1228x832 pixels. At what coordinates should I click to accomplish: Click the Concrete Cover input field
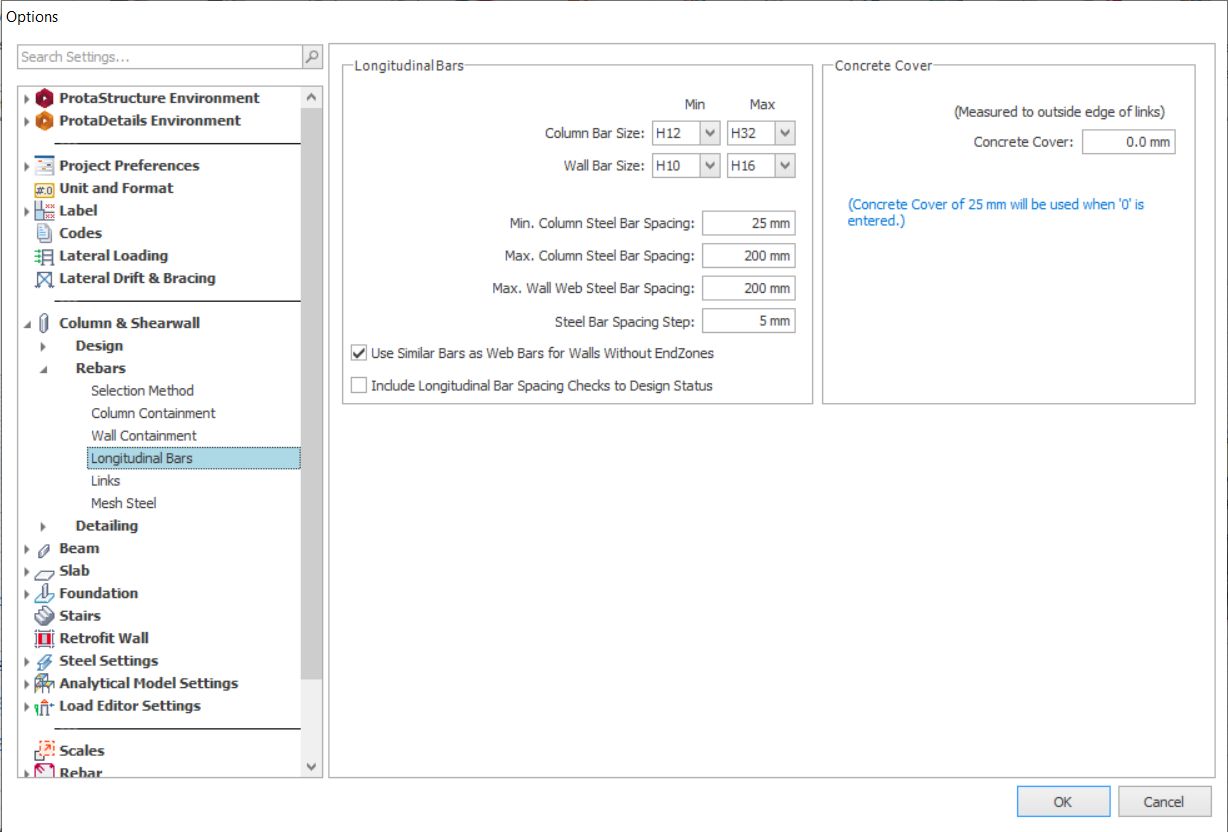pyautogui.click(x=1128, y=142)
